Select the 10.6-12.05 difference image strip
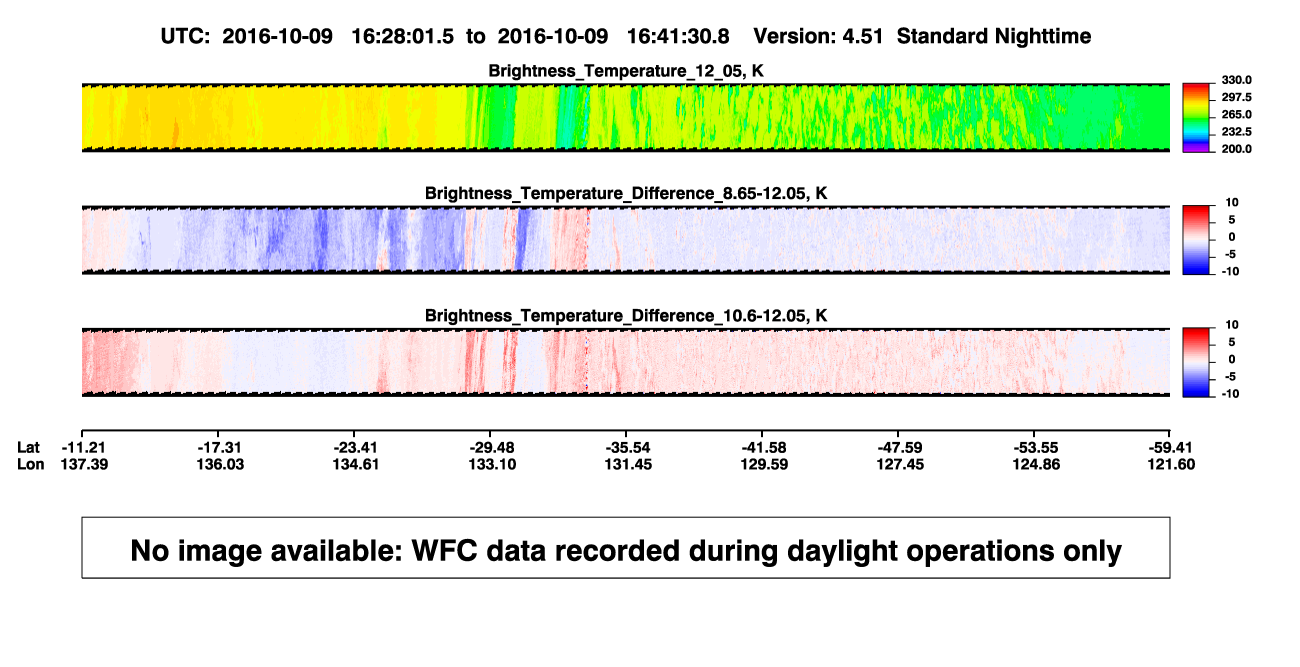 click(625, 362)
